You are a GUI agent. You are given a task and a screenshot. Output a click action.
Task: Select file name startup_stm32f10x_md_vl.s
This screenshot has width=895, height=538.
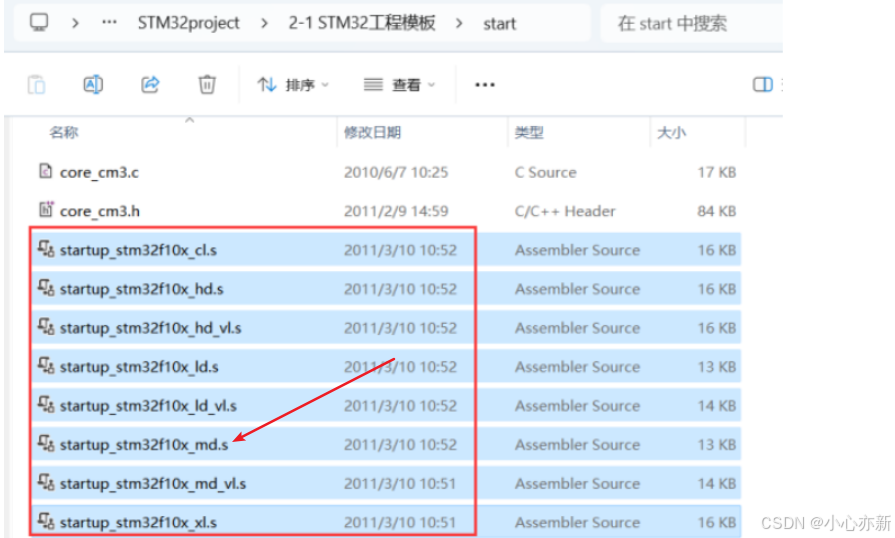pyautogui.click(x=153, y=484)
